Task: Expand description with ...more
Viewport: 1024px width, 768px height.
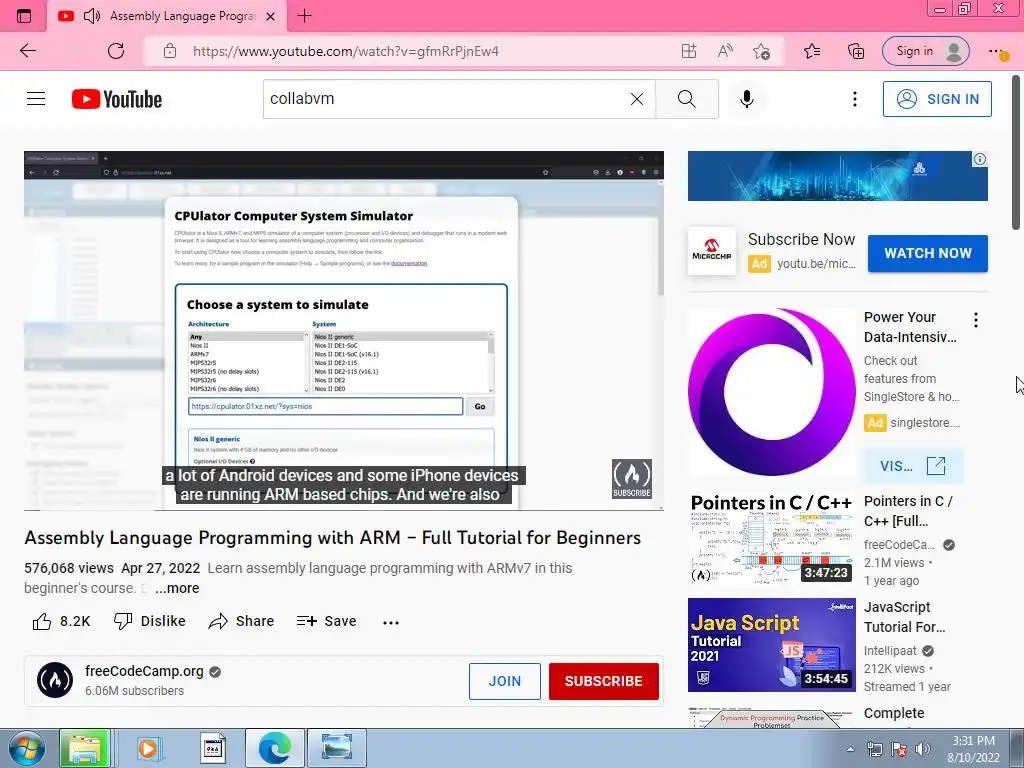Action: 177,588
